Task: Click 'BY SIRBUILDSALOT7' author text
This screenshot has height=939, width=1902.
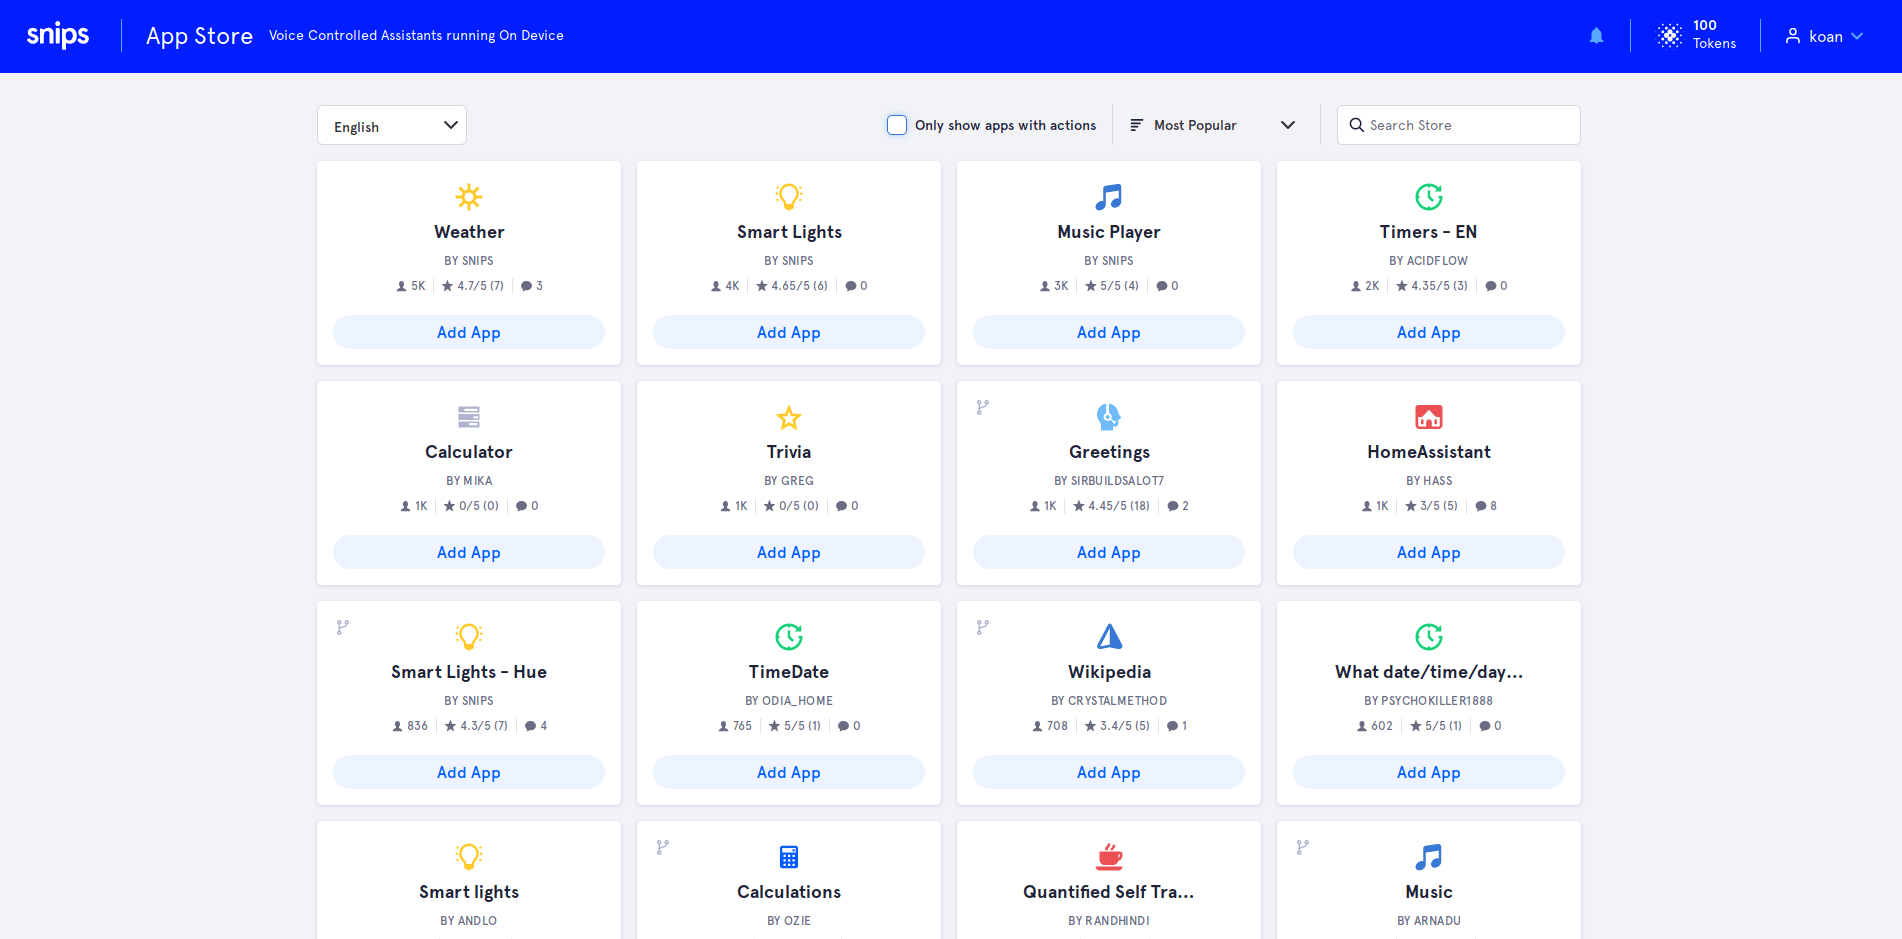Action: pyautogui.click(x=1109, y=481)
